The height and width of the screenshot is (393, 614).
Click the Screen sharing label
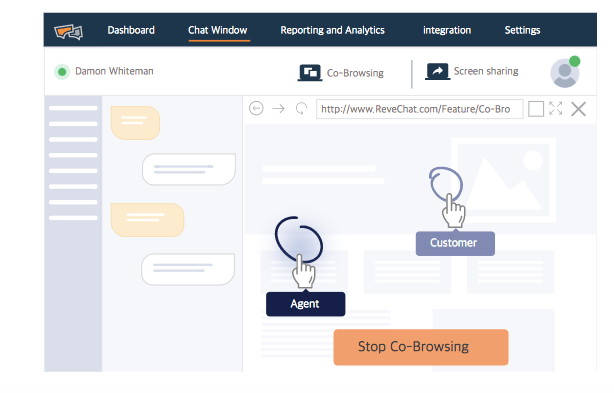486,71
